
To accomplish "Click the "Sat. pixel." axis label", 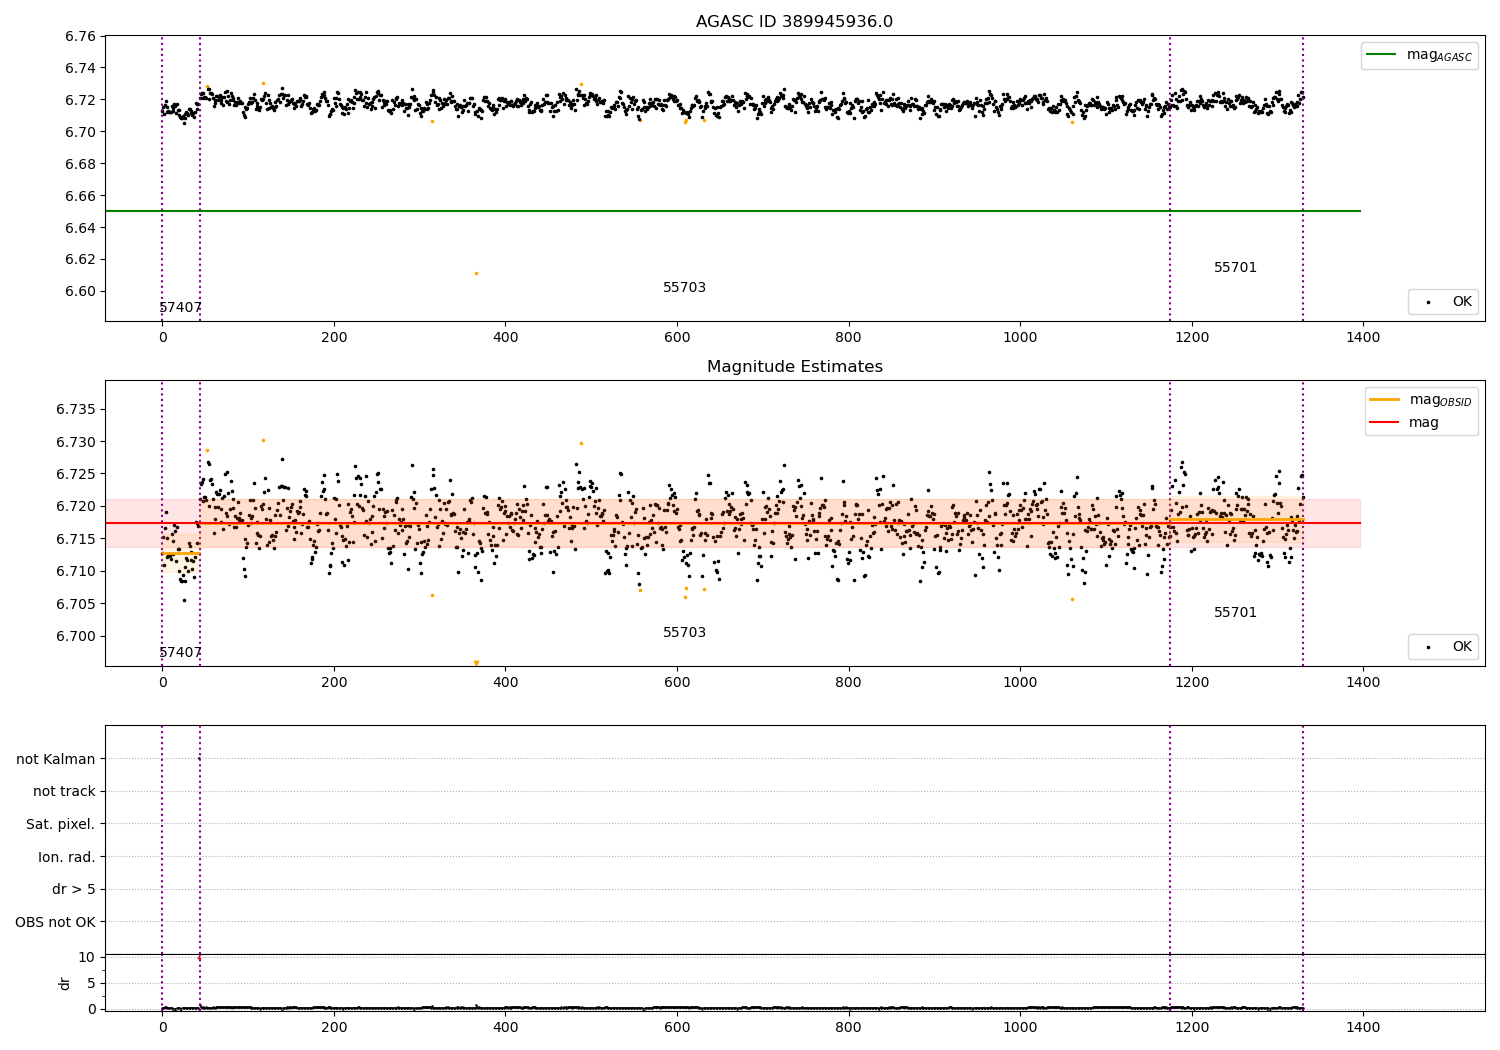I will [x=61, y=825].
